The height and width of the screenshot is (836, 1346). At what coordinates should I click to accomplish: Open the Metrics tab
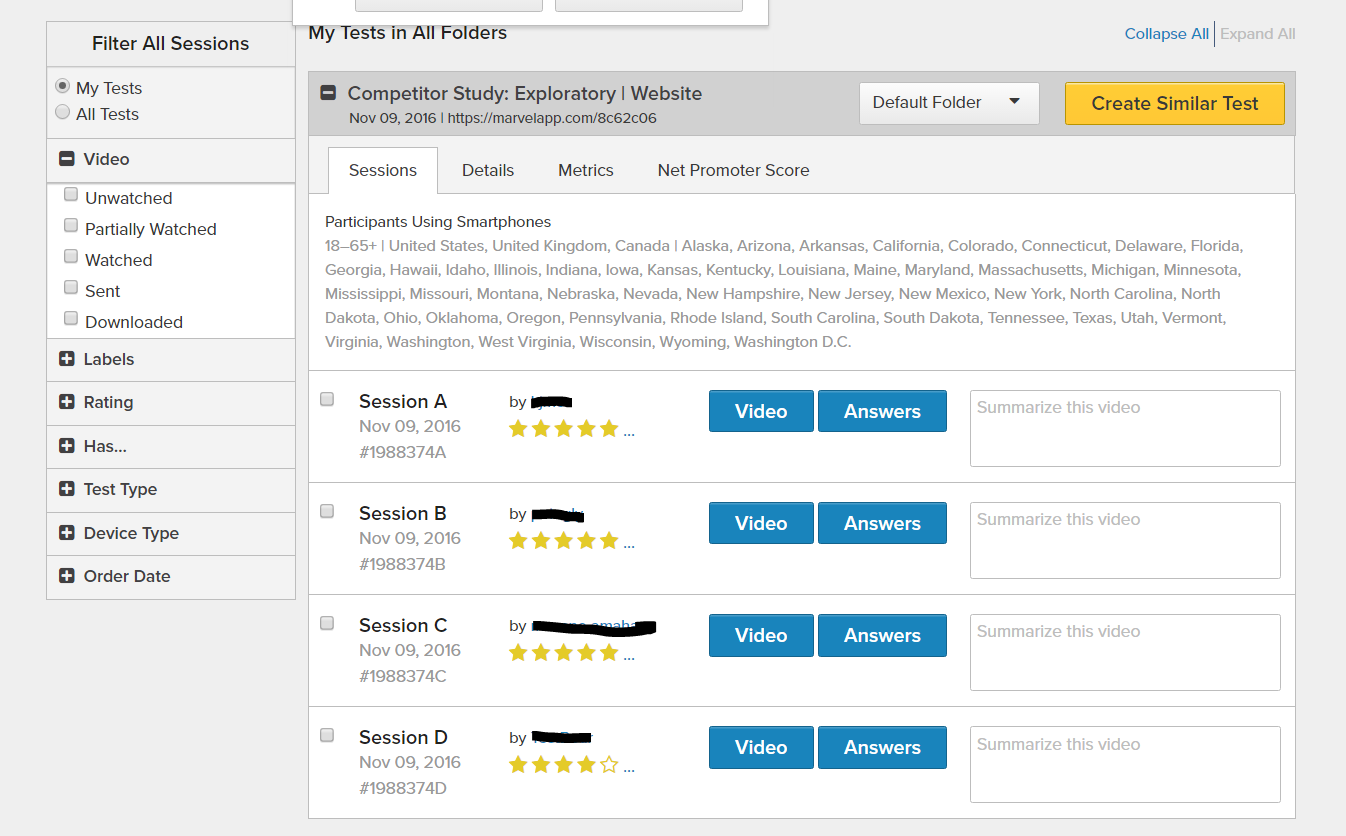586,170
